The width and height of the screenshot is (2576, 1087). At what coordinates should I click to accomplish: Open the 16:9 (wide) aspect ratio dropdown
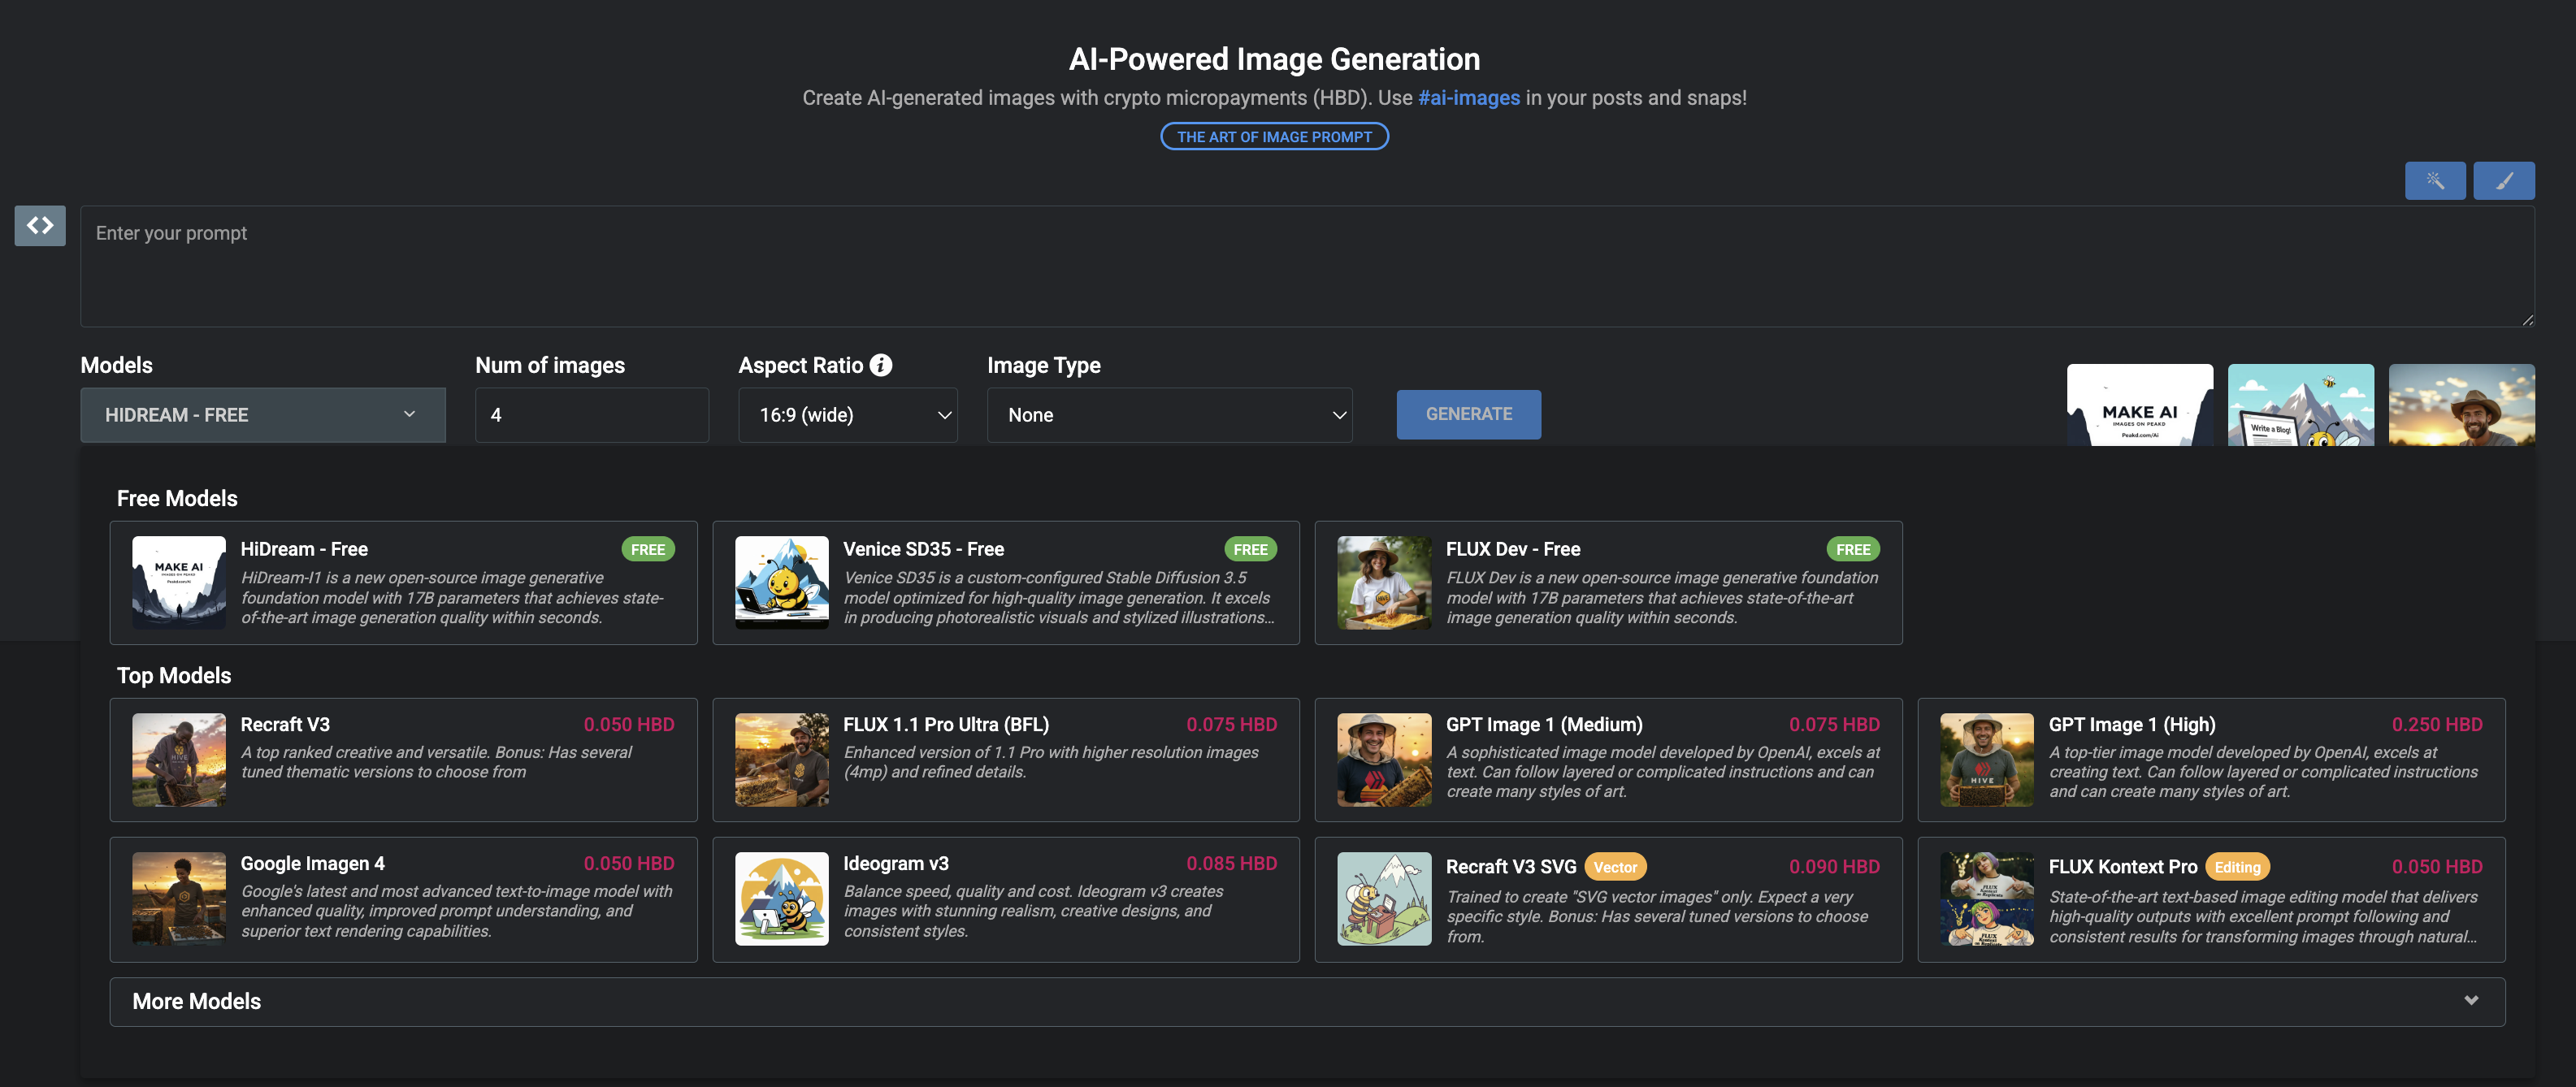[848, 415]
